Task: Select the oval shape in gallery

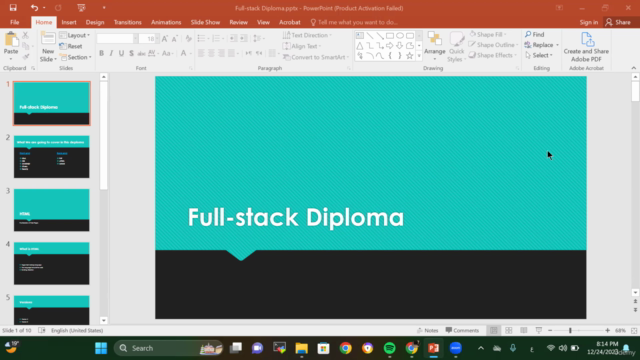Action: tap(400, 36)
